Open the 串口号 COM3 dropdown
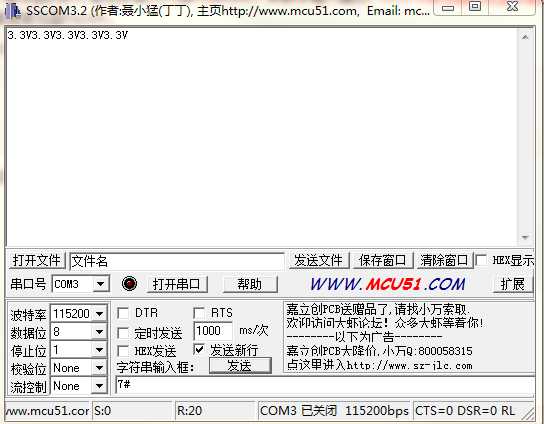Screen dimensions: 544x424 point(101,284)
